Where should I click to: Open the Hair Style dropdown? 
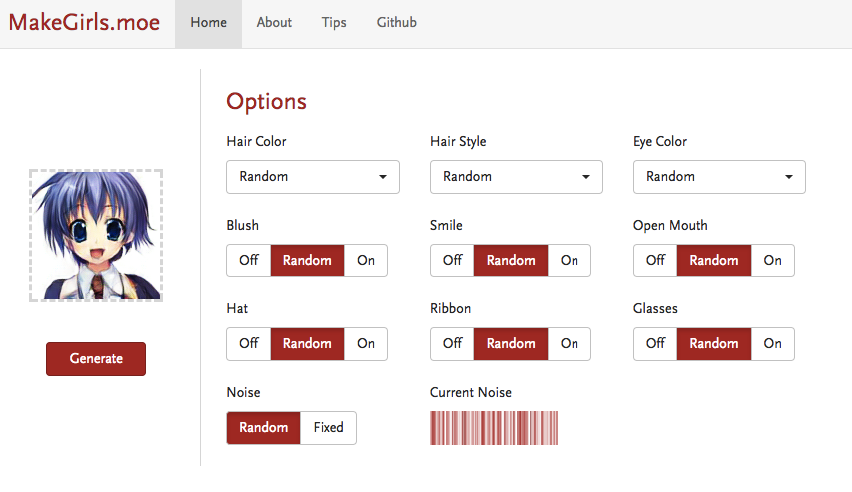(516, 177)
